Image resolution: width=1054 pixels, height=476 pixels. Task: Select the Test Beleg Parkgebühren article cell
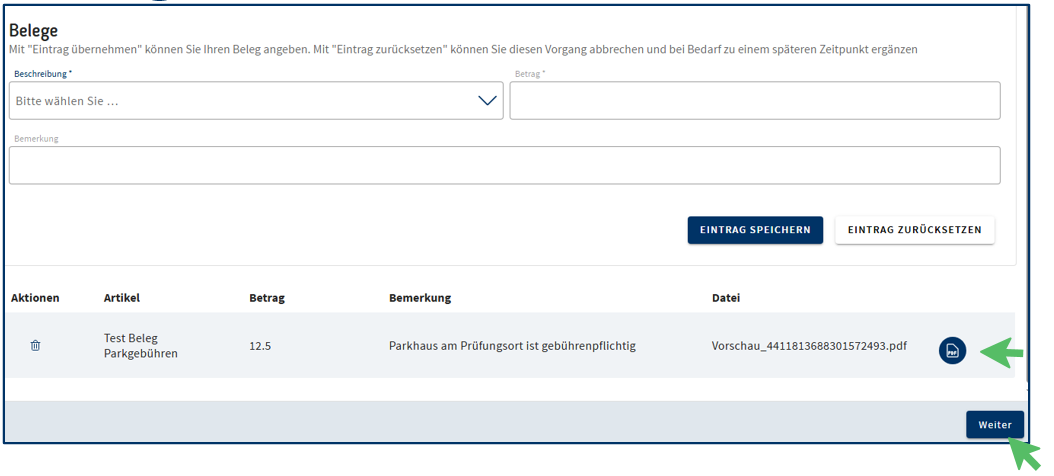pos(141,346)
